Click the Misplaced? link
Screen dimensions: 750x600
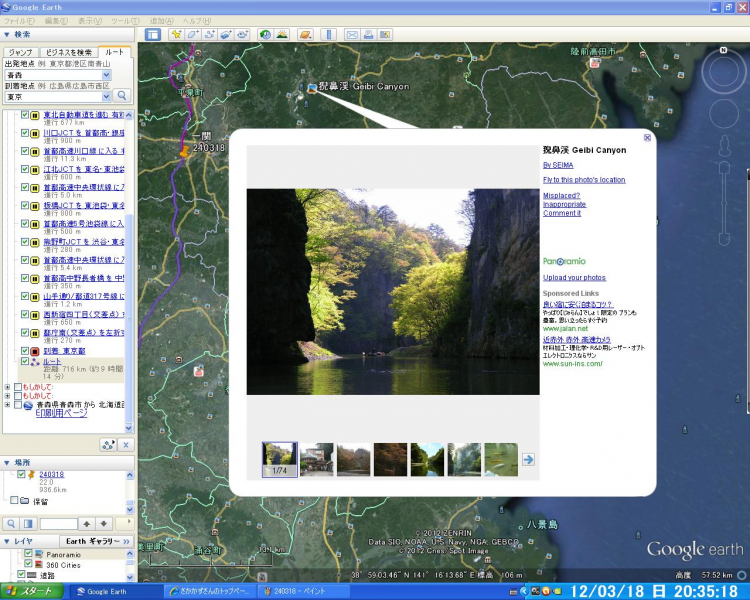[x=562, y=195]
